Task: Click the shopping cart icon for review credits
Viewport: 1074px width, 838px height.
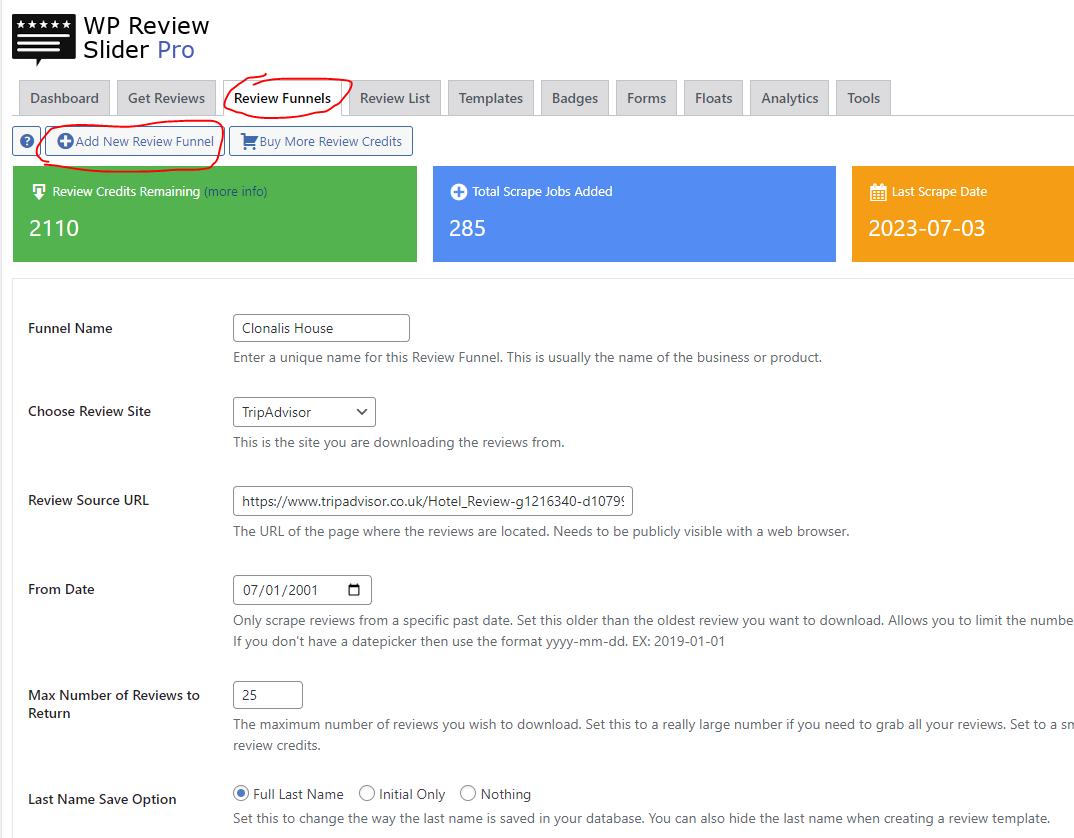Action: 249,141
